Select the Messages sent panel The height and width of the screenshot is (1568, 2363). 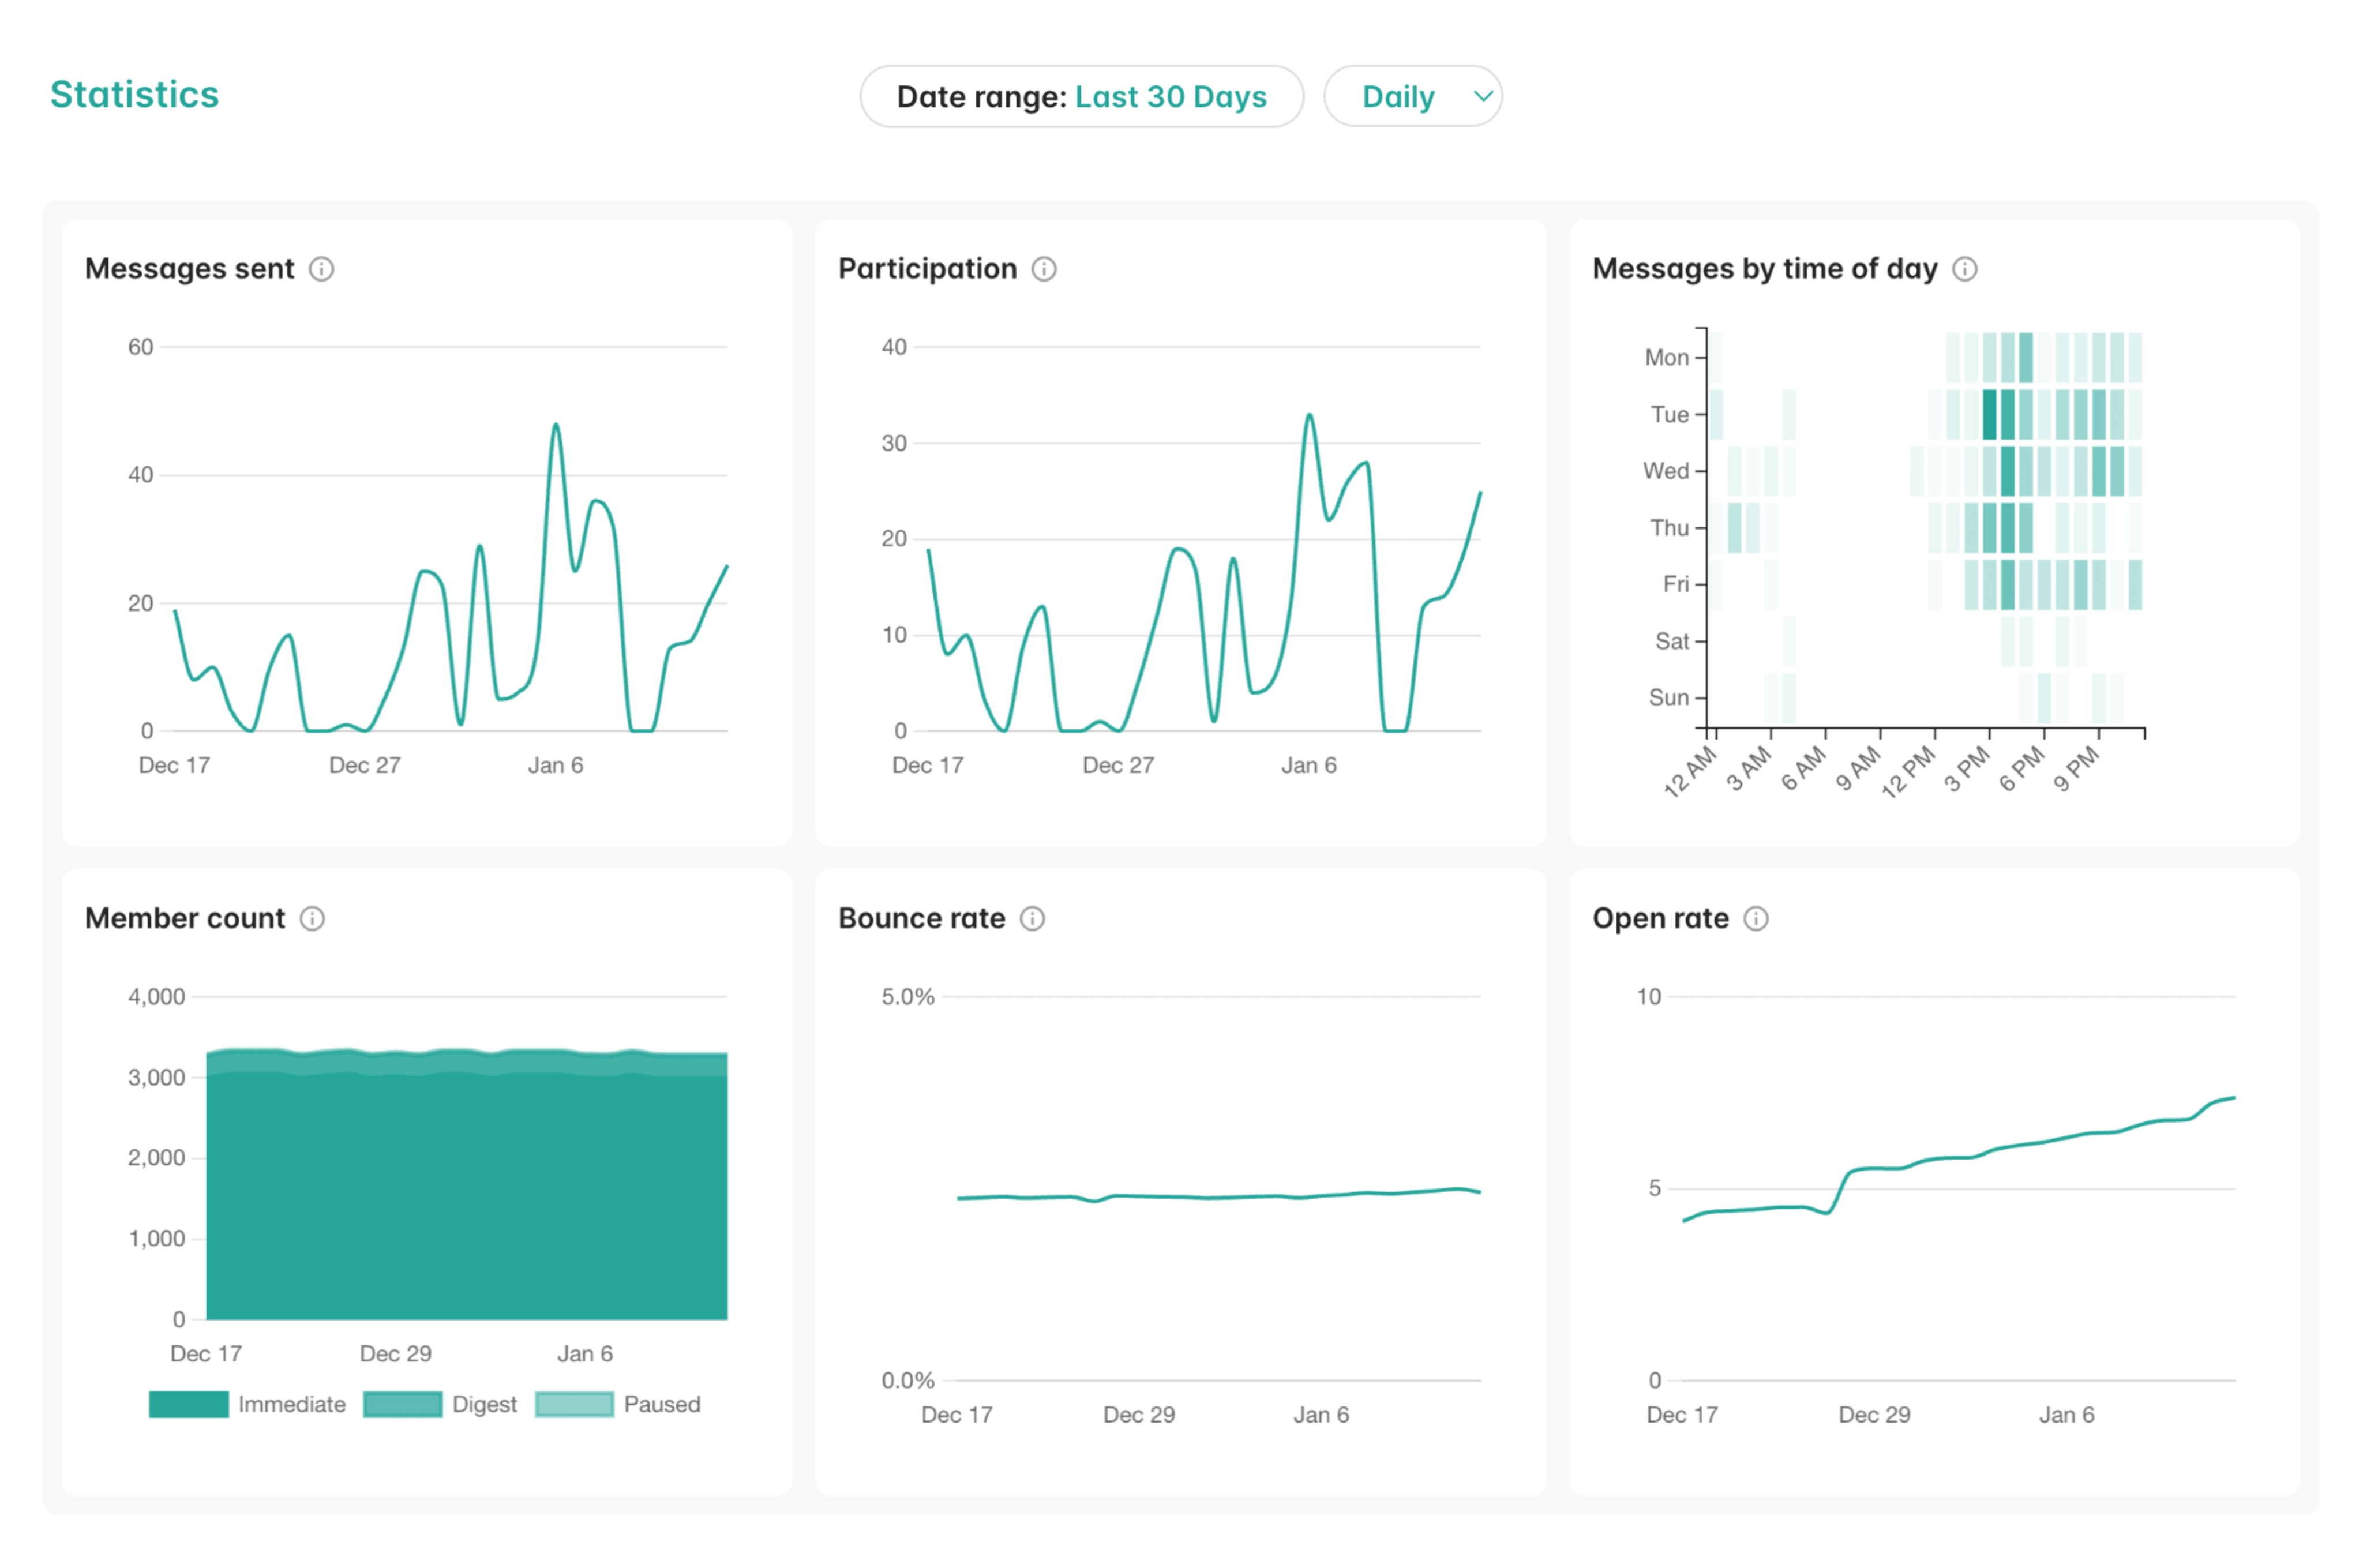coord(428,530)
